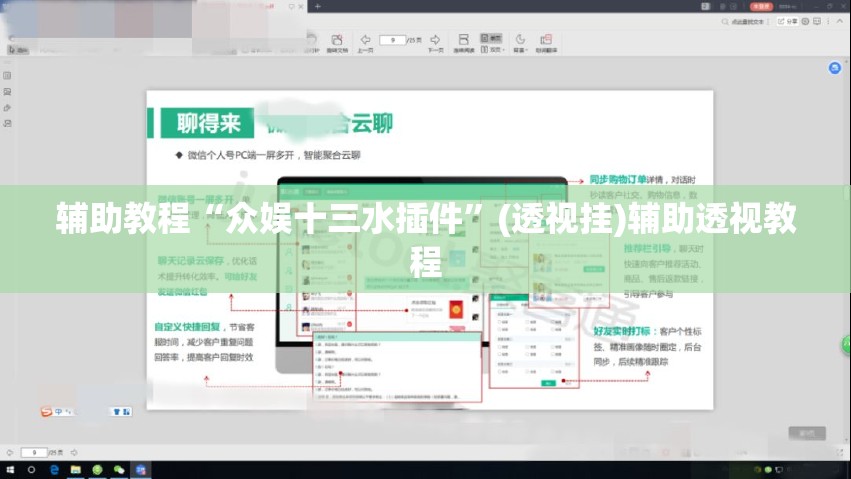Viewport: 851px width, 479px height.
Task: Open the Windows Start menu
Action: (10, 470)
